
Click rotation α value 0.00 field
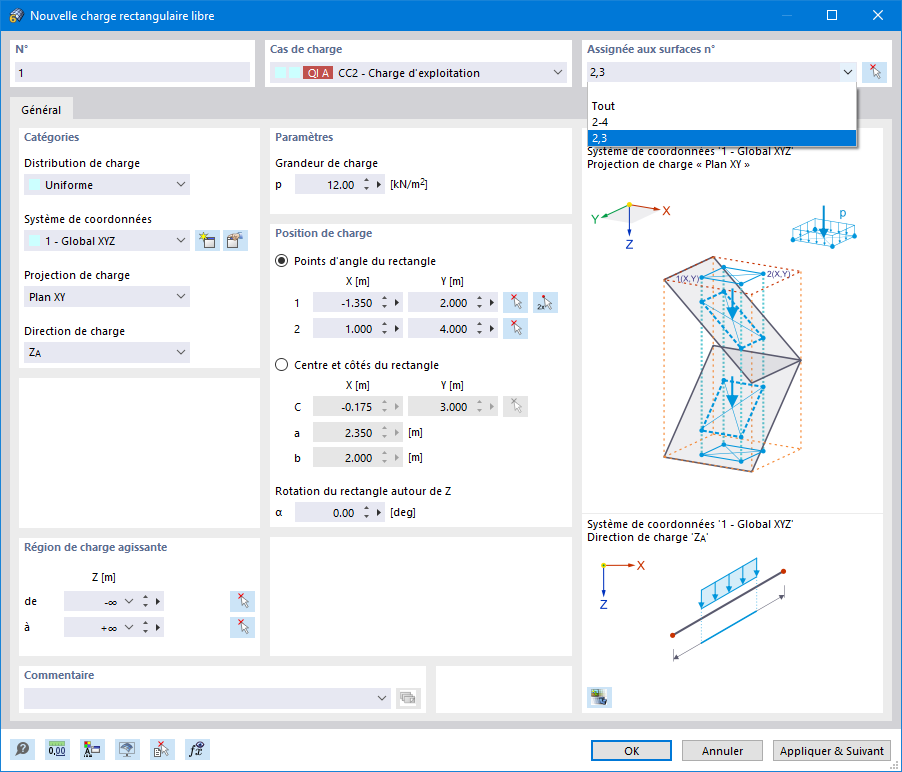click(x=328, y=512)
